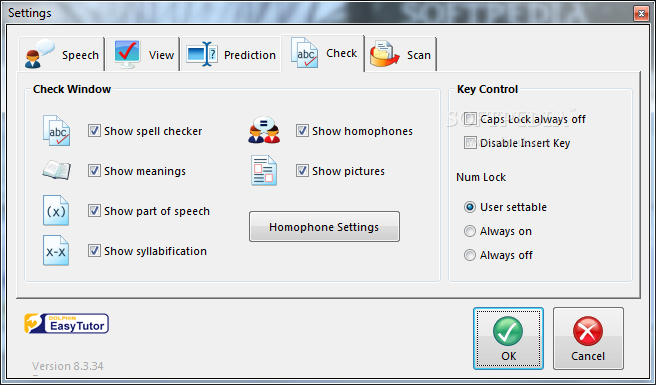Choose Always off for Num Lock

[x=470, y=255]
